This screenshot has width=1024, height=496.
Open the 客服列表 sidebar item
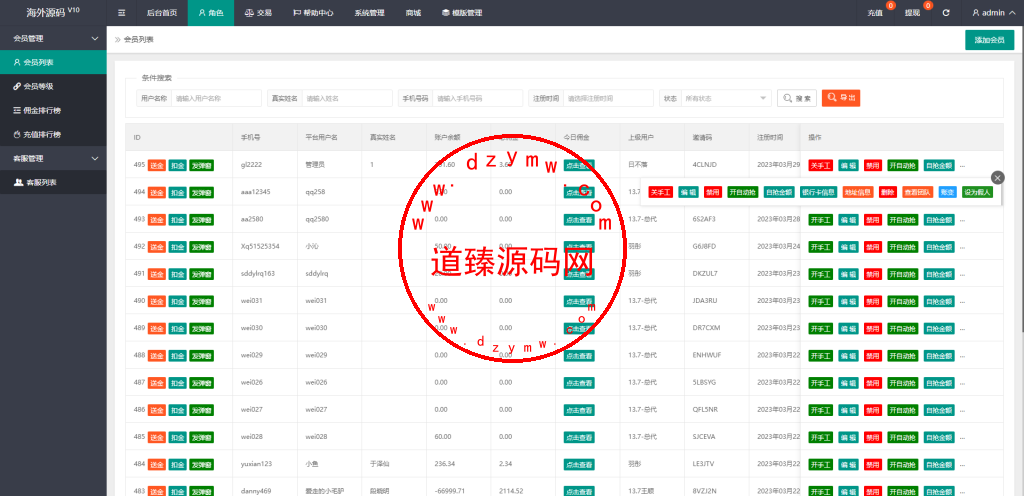tap(53, 182)
